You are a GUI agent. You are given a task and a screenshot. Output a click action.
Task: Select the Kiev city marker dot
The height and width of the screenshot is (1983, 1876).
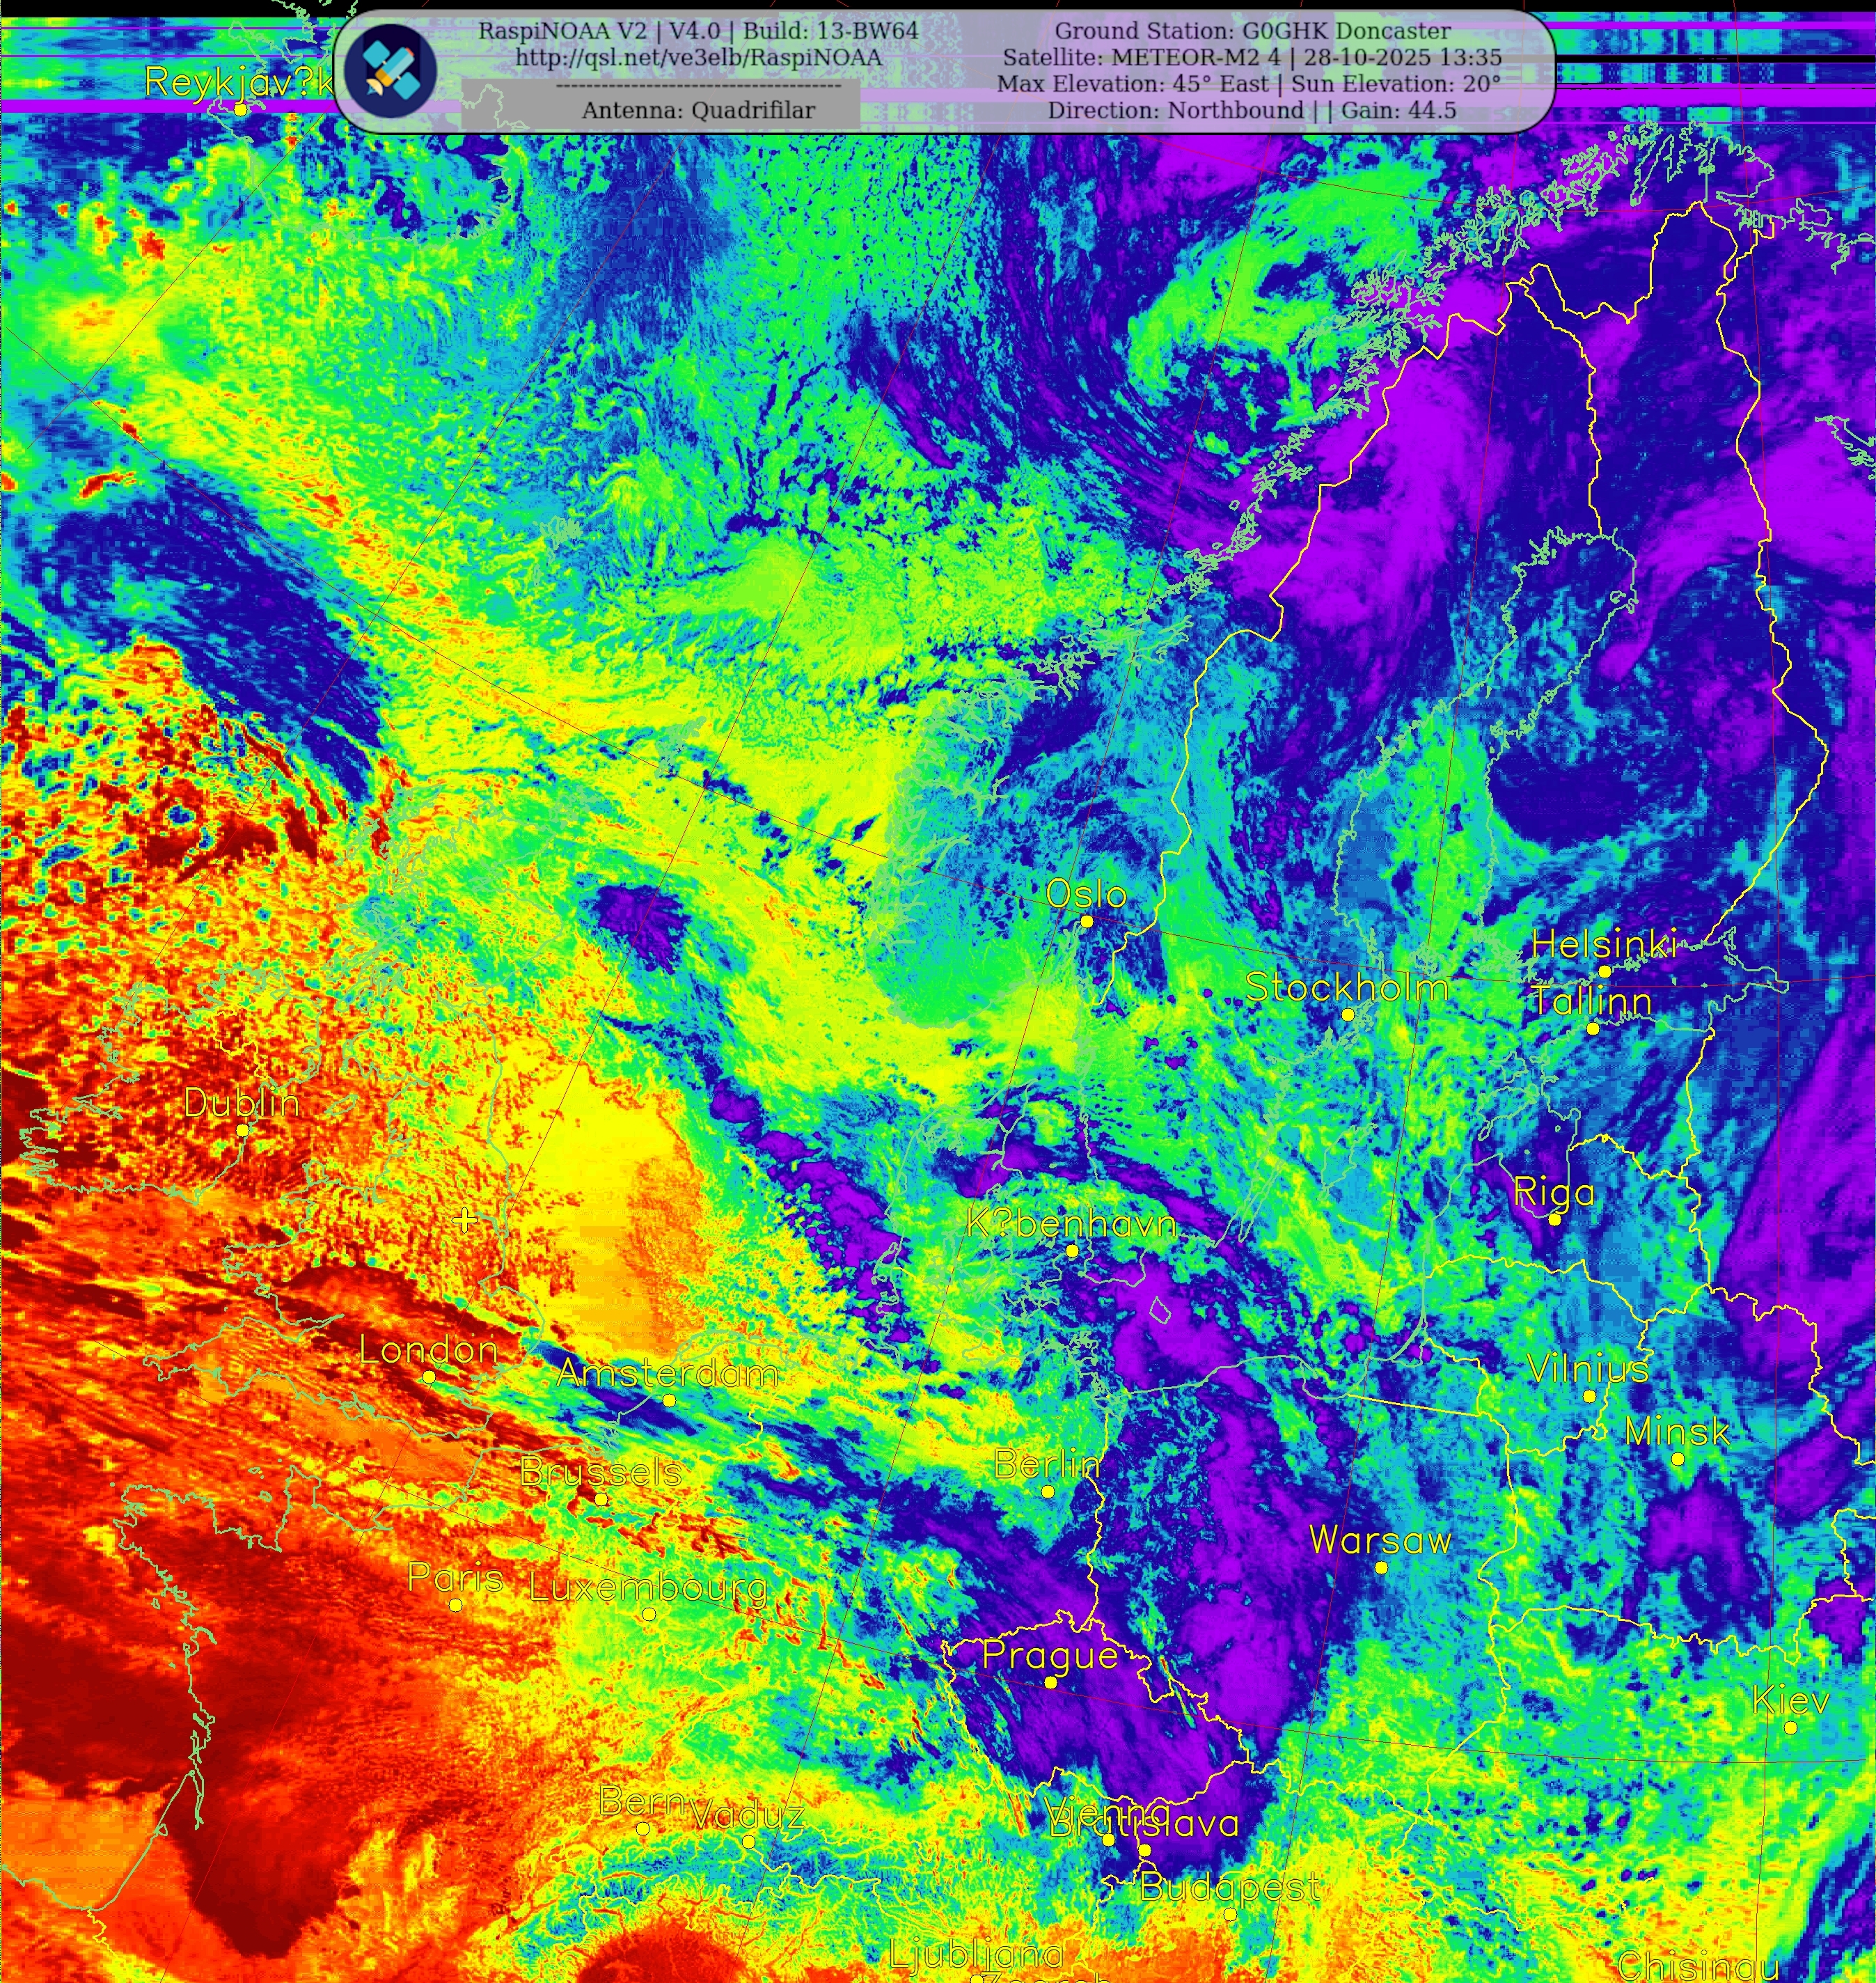click(1790, 1727)
